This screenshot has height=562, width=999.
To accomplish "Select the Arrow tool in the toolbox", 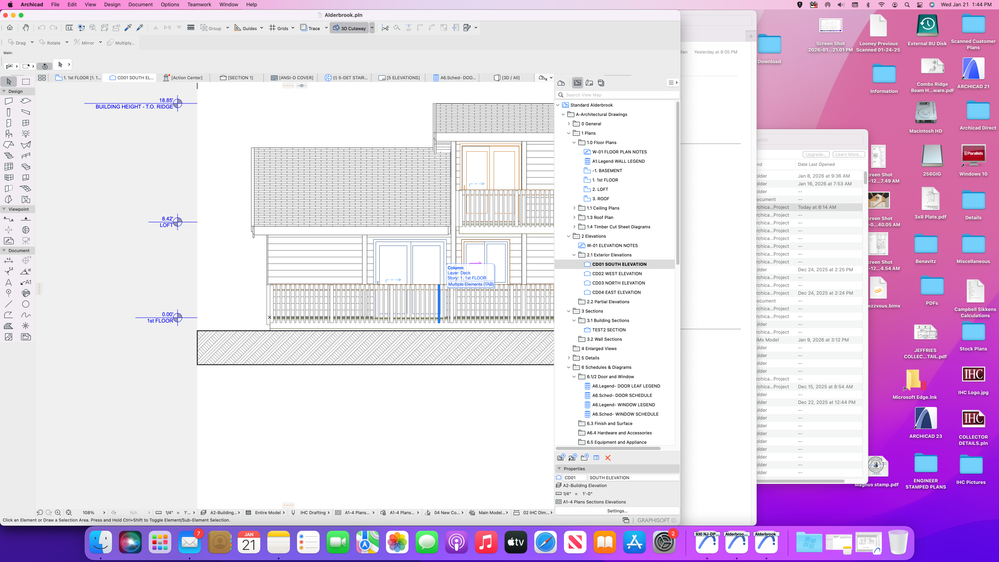I will coord(9,82).
